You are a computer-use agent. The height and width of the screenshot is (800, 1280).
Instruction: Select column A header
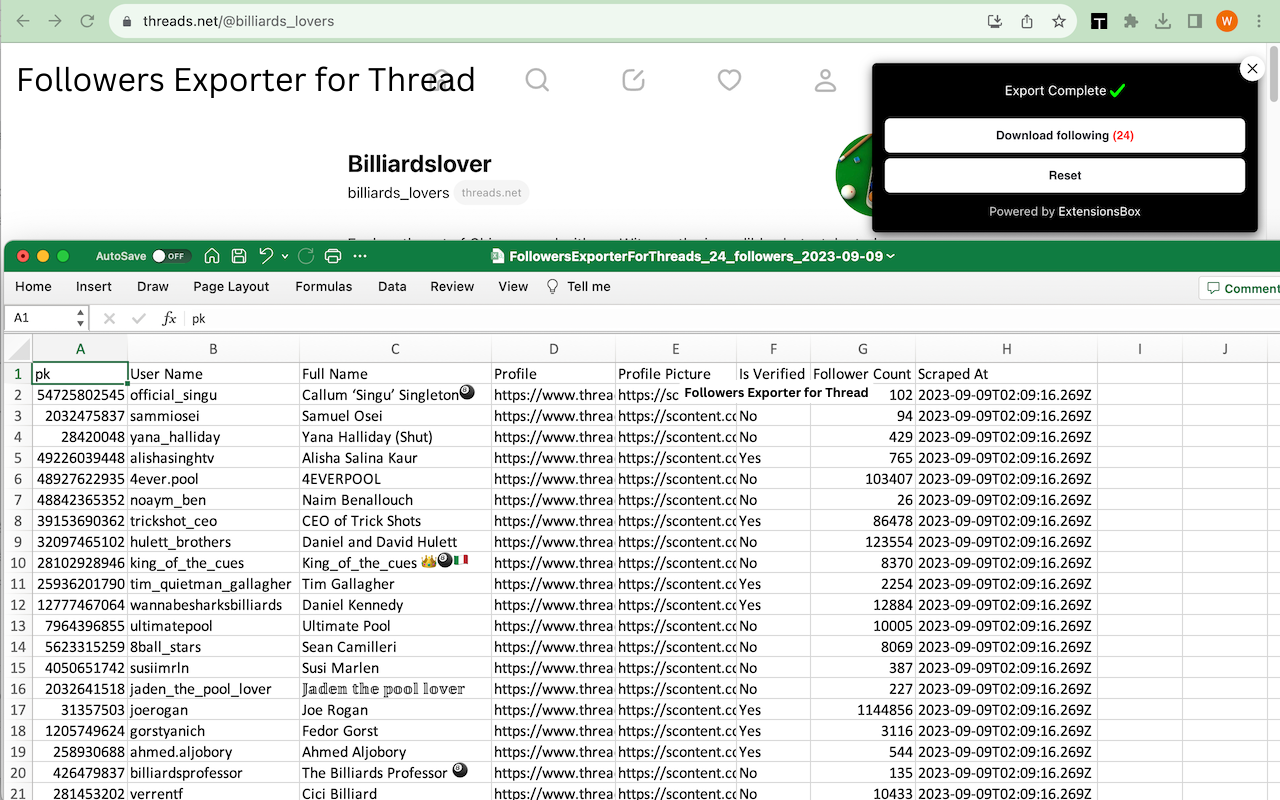80,349
